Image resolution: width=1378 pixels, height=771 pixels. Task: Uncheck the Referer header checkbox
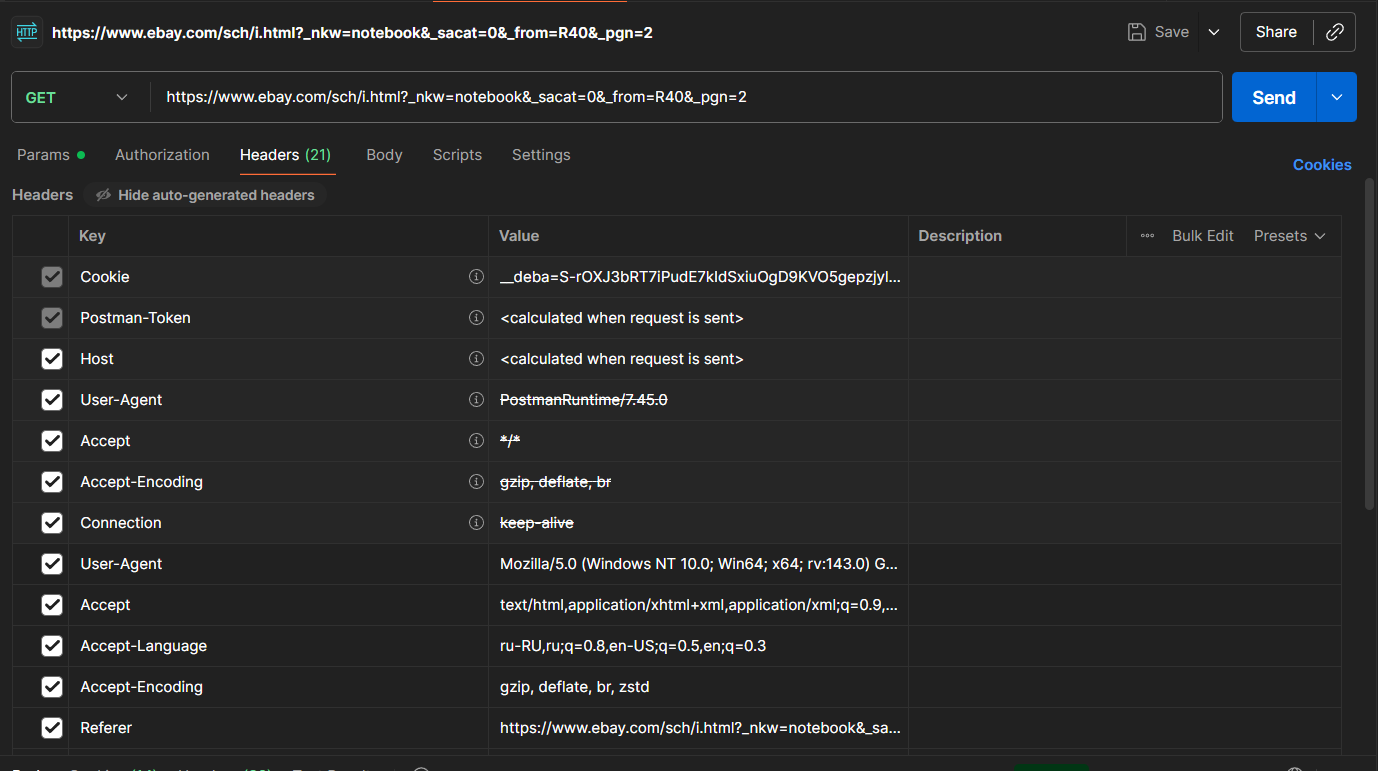point(52,728)
